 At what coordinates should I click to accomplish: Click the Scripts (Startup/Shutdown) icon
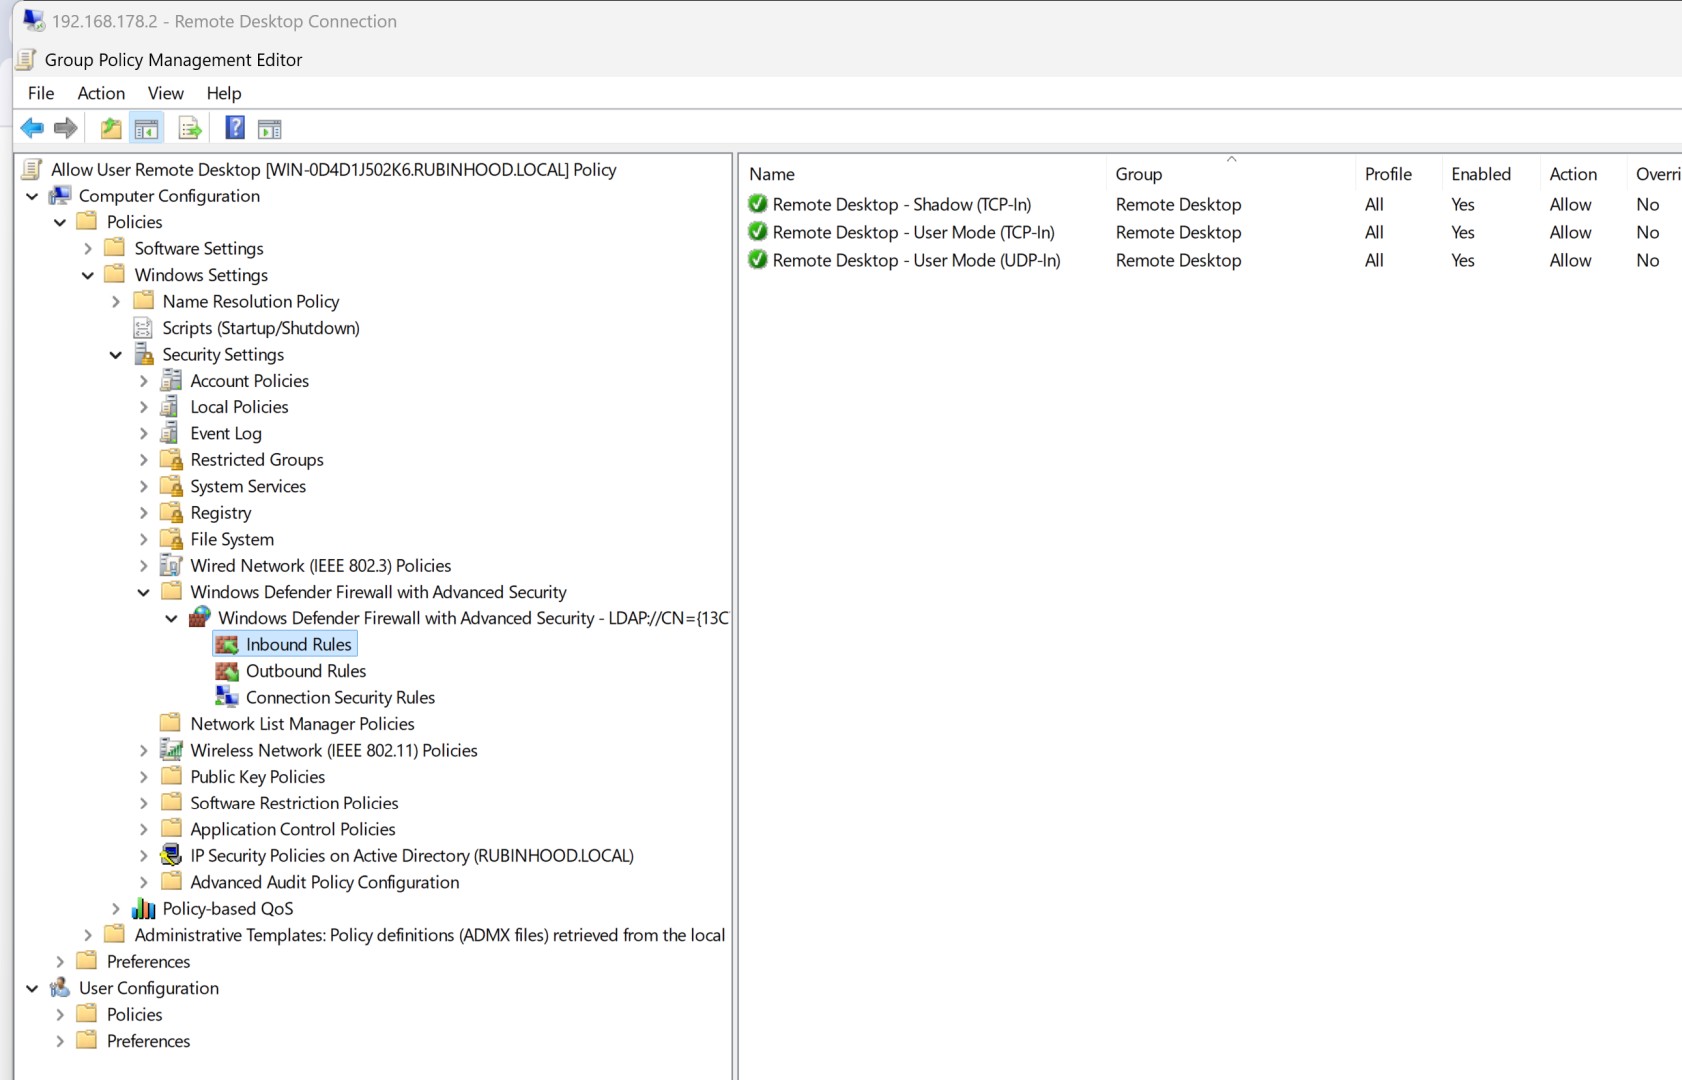pyautogui.click(x=143, y=328)
